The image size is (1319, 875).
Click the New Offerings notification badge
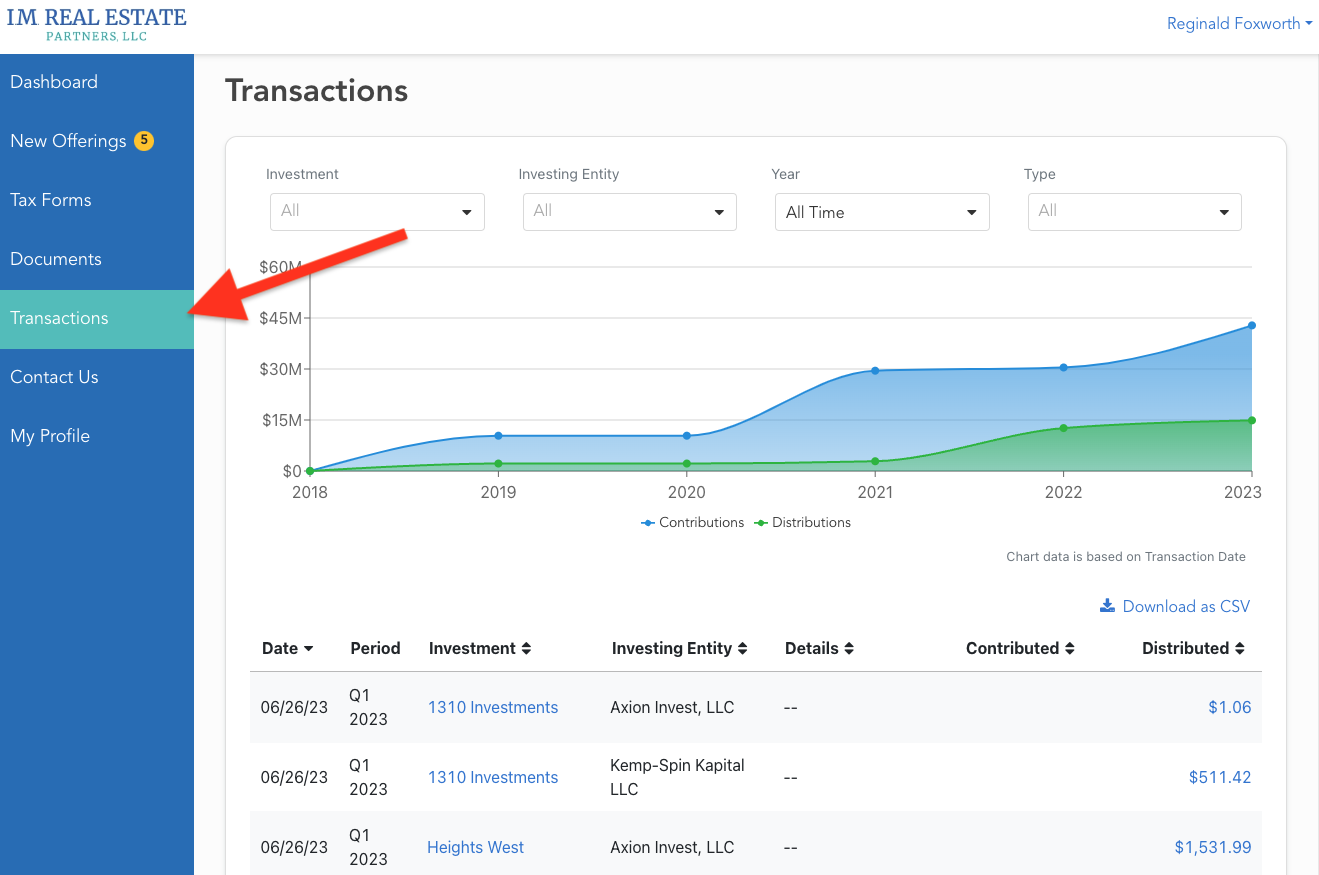pos(144,141)
